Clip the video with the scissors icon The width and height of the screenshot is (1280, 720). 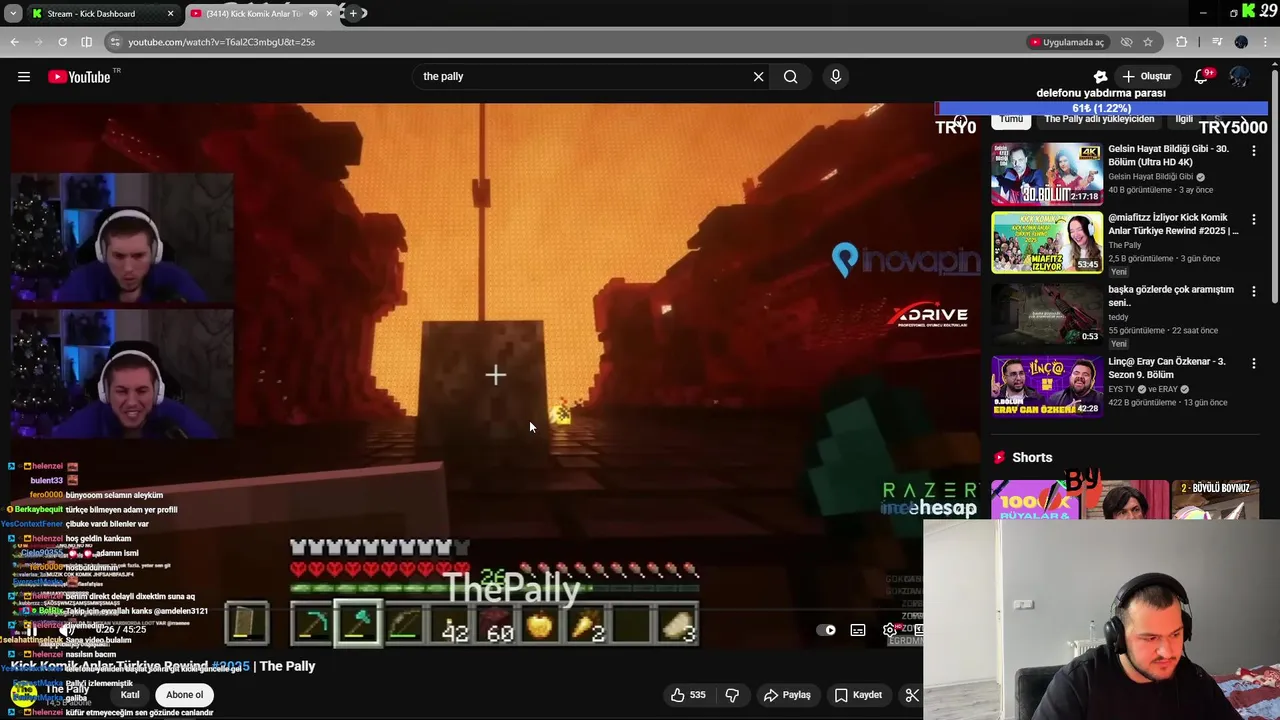(912, 695)
